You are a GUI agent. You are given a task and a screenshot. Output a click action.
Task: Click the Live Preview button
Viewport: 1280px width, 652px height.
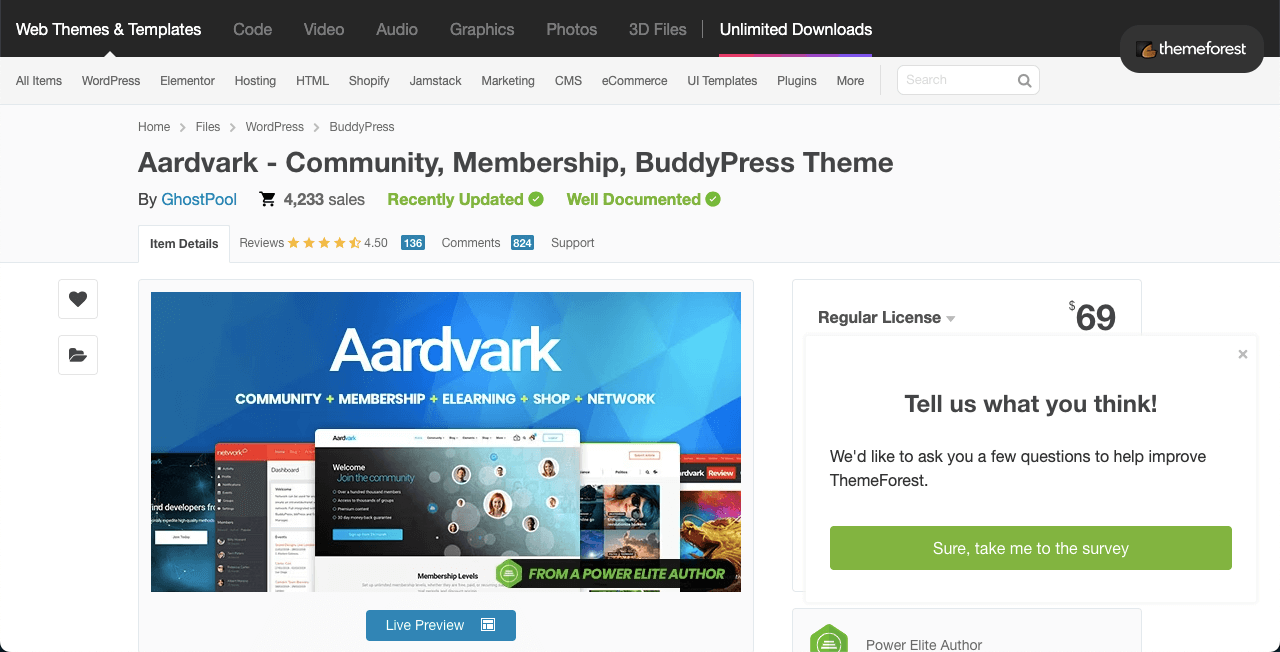point(441,625)
